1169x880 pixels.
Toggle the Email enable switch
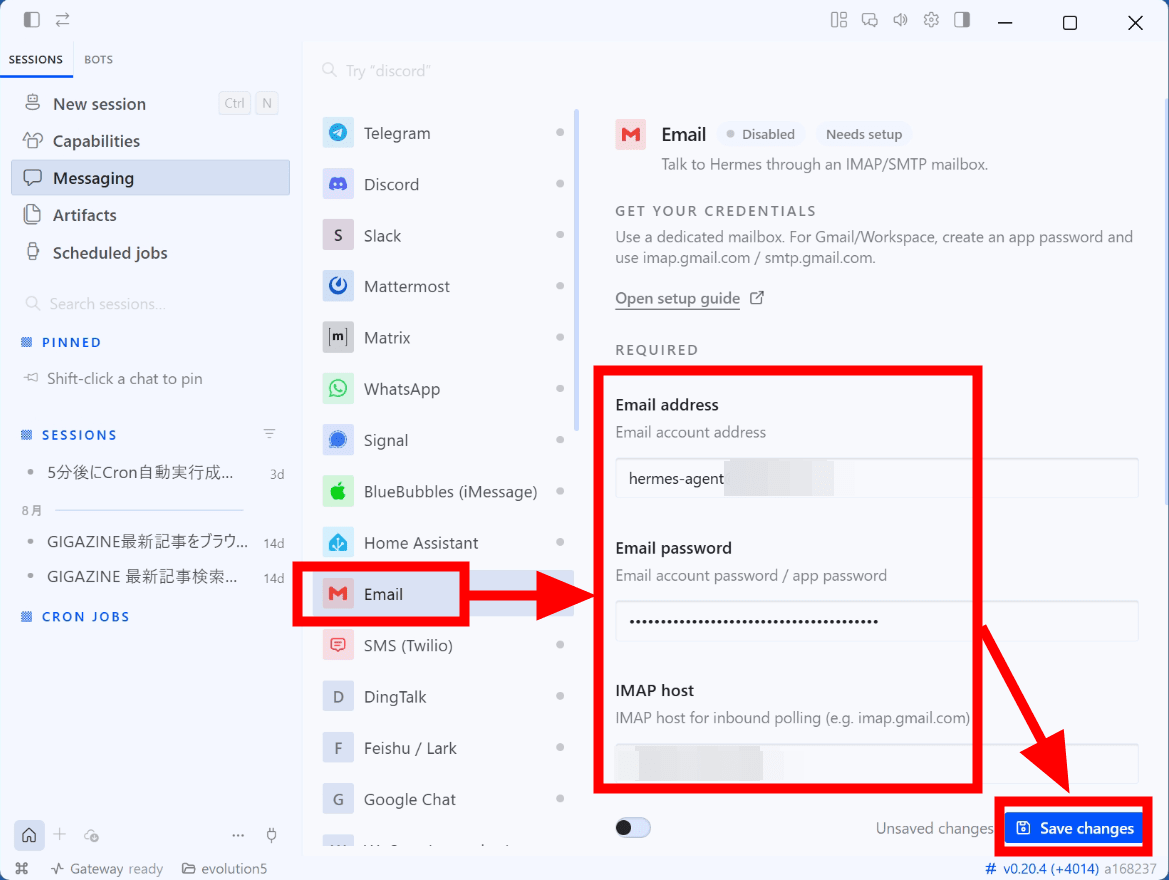pyautogui.click(x=633, y=828)
